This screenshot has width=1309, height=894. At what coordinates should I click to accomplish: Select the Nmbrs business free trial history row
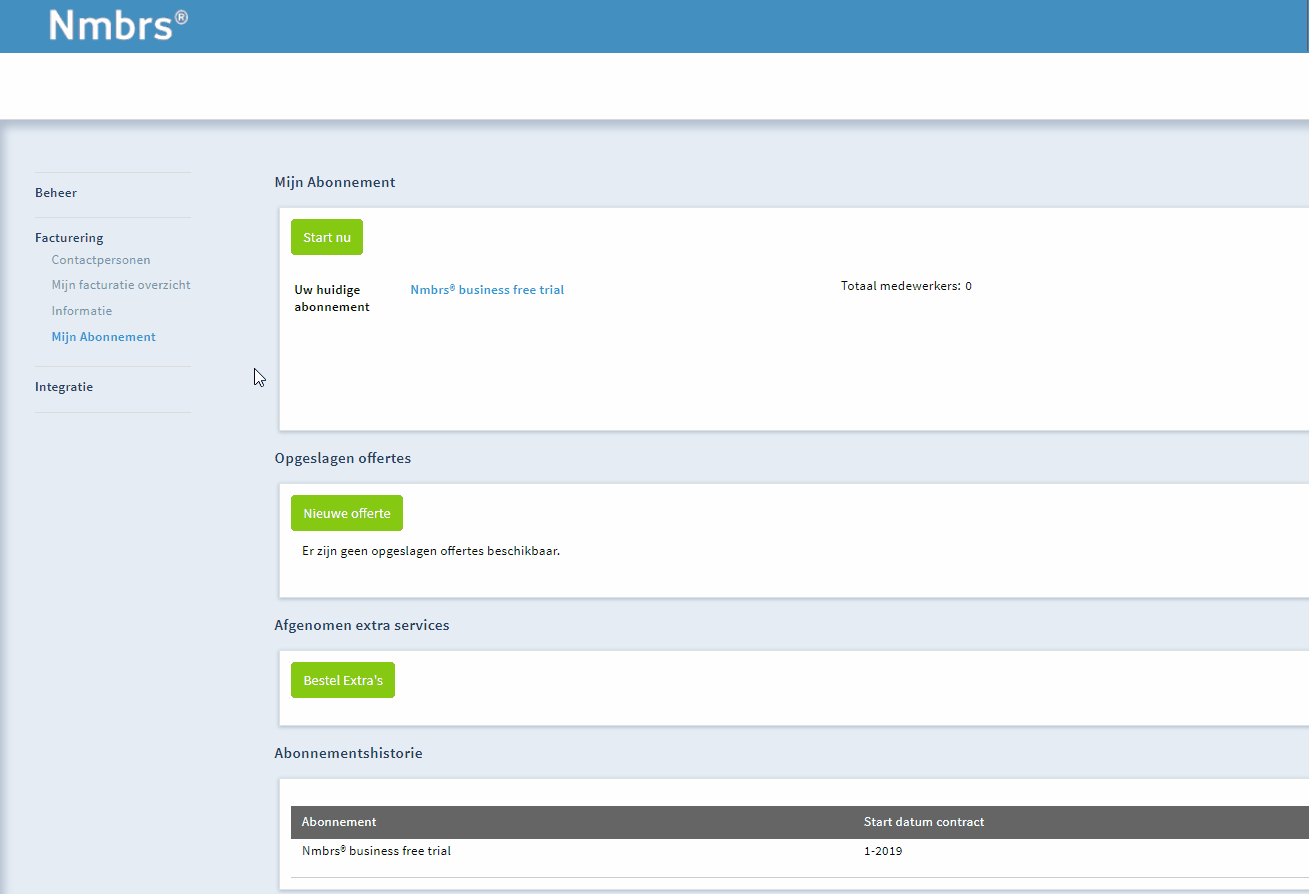point(799,852)
